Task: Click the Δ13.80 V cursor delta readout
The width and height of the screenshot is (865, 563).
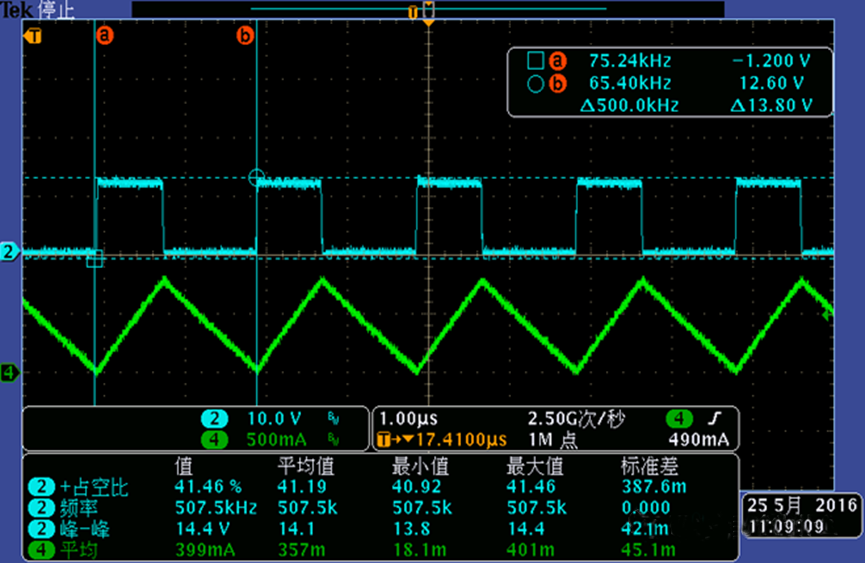Action: (x=771, y=105)
